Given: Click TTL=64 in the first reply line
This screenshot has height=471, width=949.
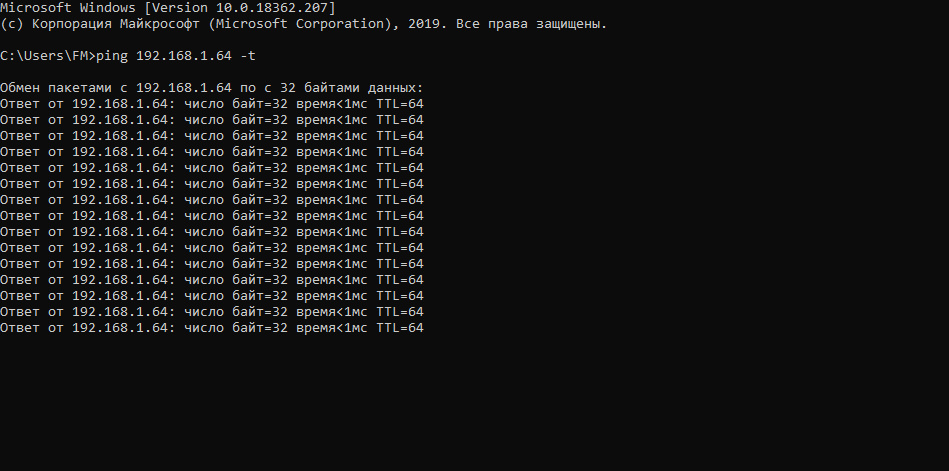Looking at the screenshot, I should pyautogui.click(x=400, y=103).
